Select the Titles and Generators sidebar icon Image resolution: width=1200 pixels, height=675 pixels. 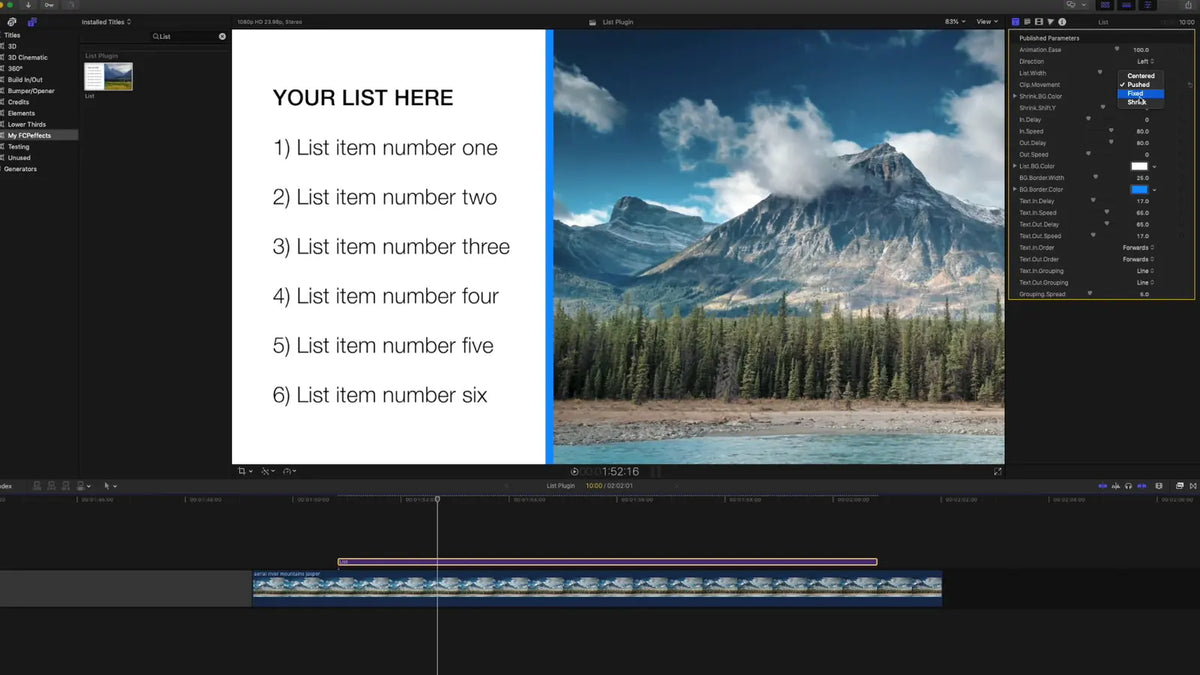(32, 22)
